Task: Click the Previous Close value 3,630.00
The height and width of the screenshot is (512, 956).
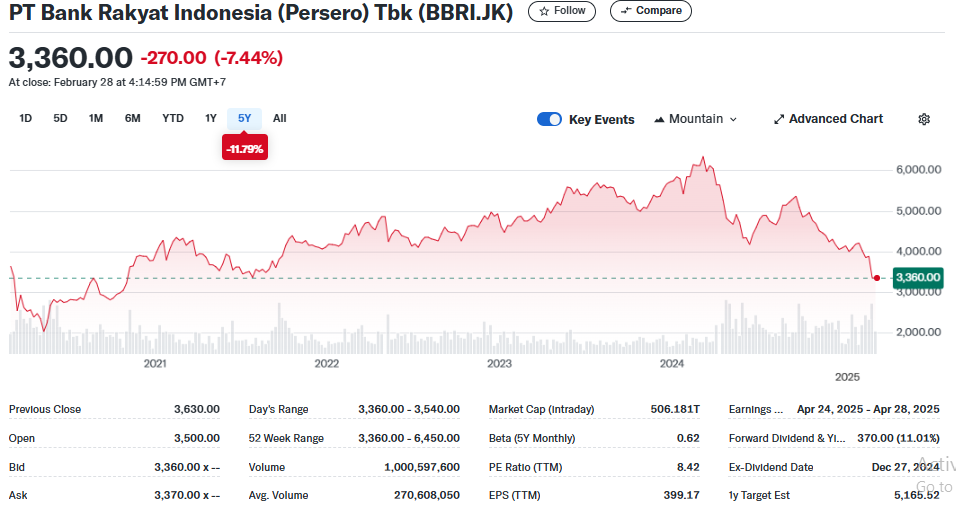Action: (x=197, y=409)
